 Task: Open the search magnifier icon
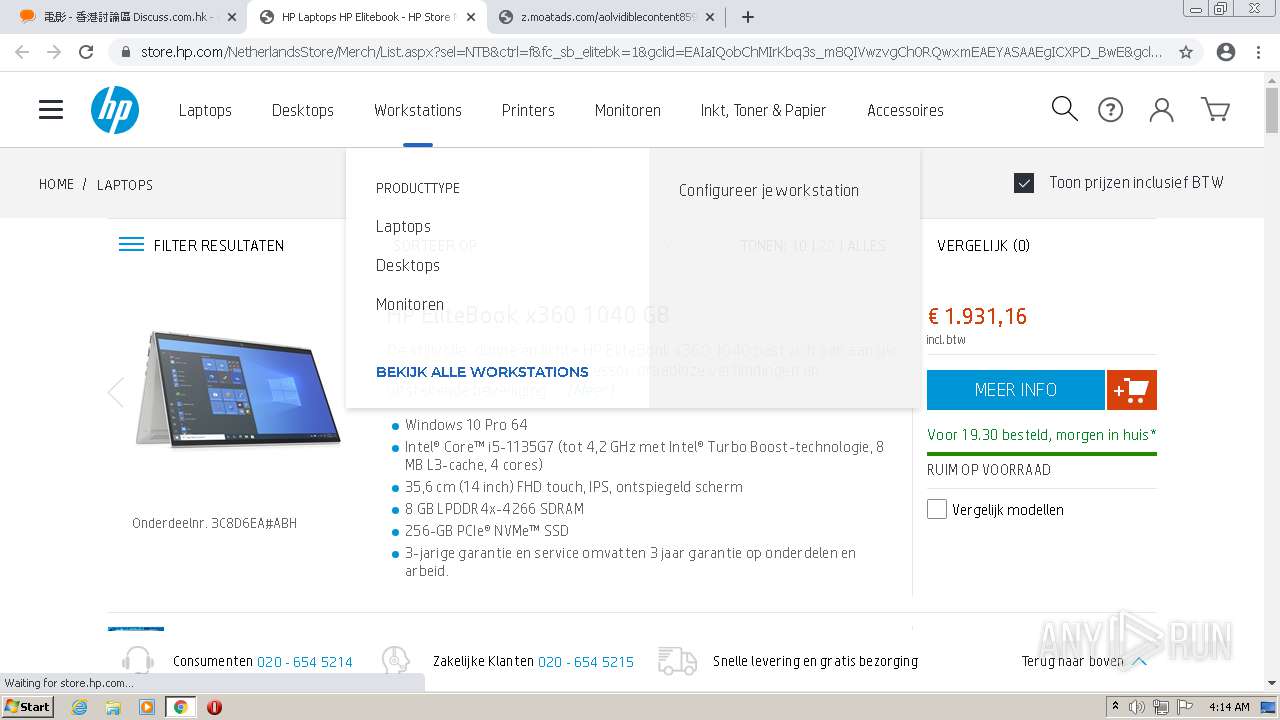pos(1065,109)
